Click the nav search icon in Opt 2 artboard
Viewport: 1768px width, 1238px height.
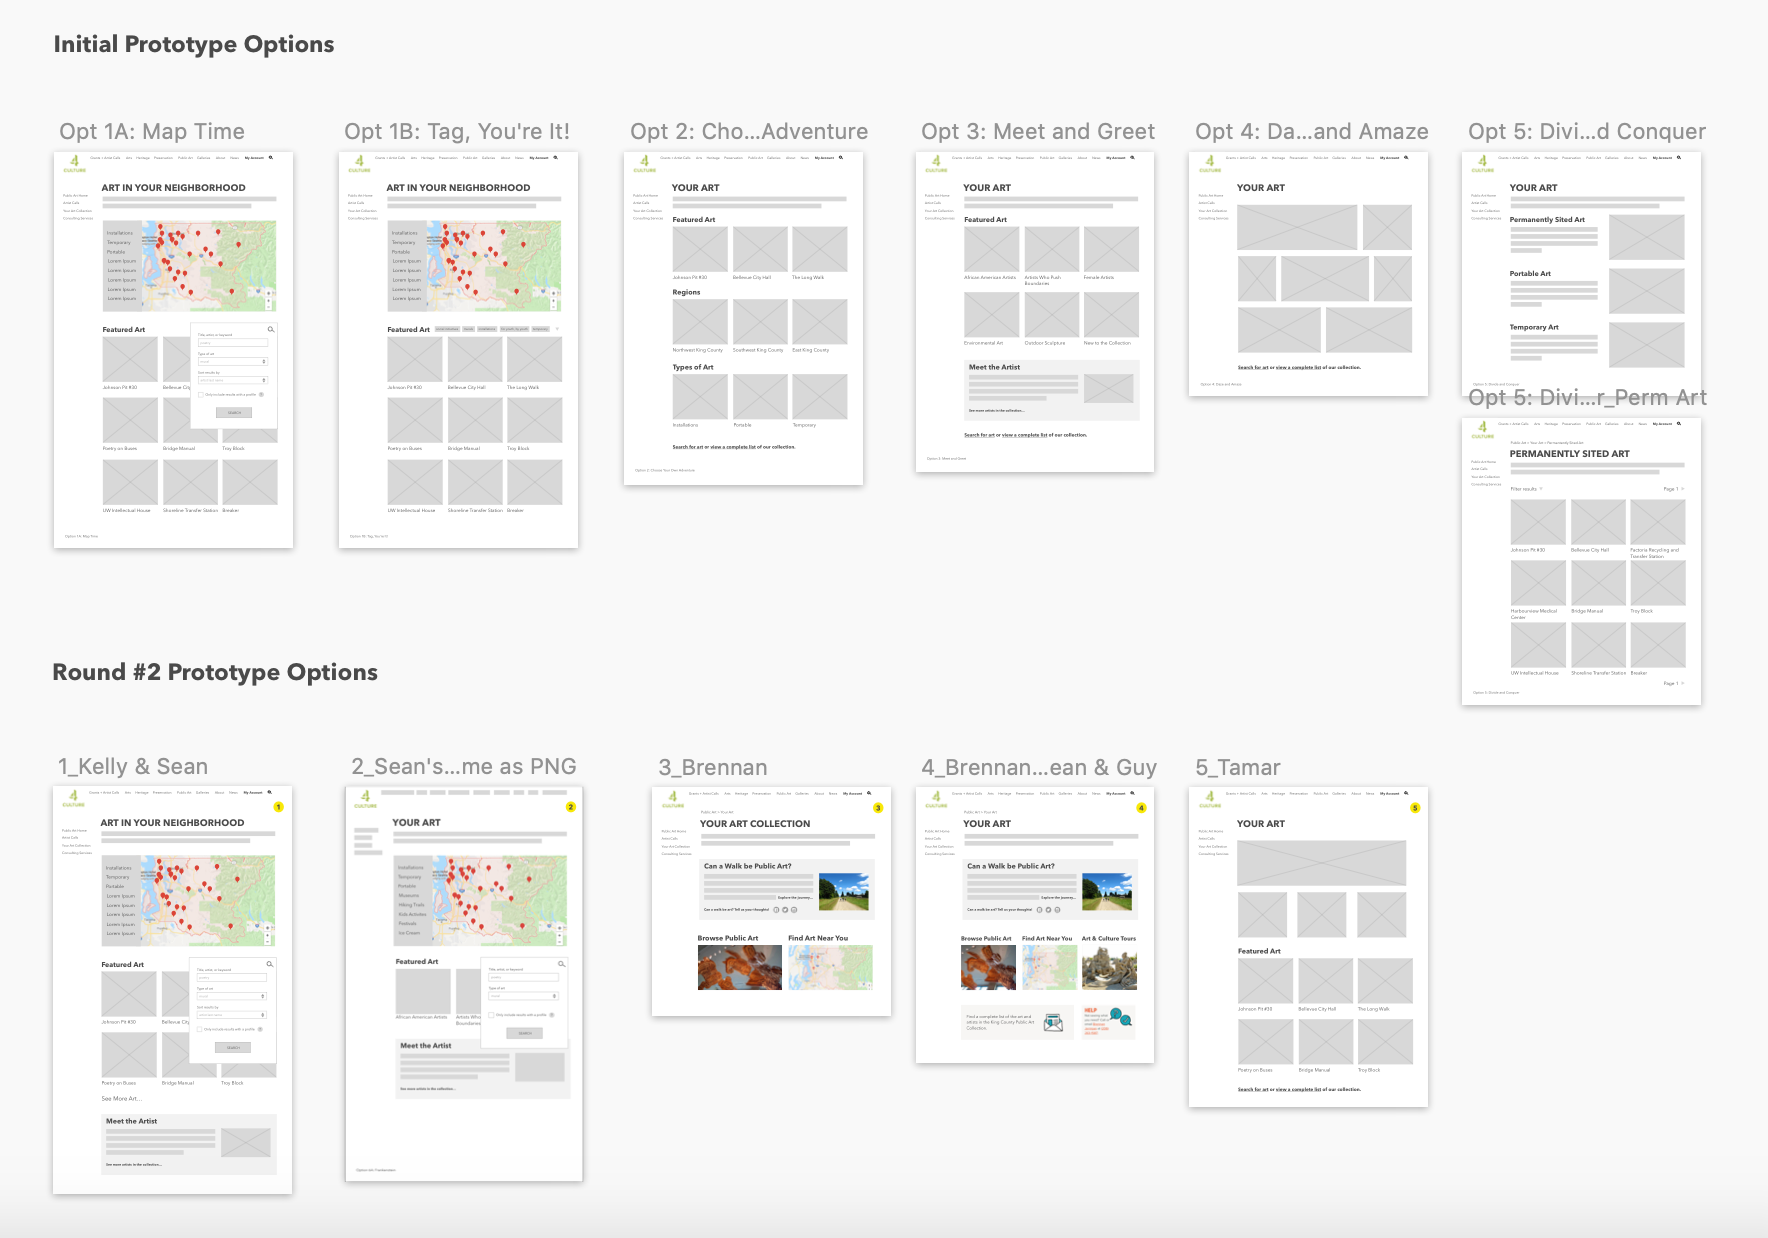841,157
